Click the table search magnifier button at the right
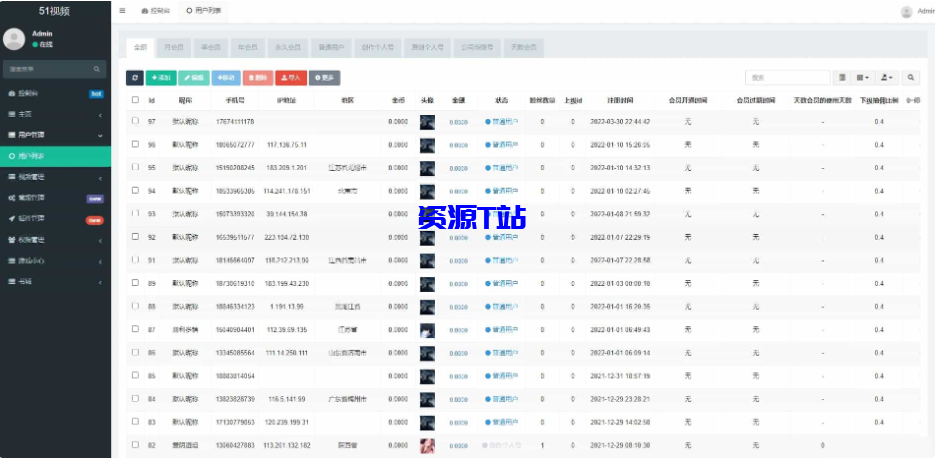 coord(911,78)
